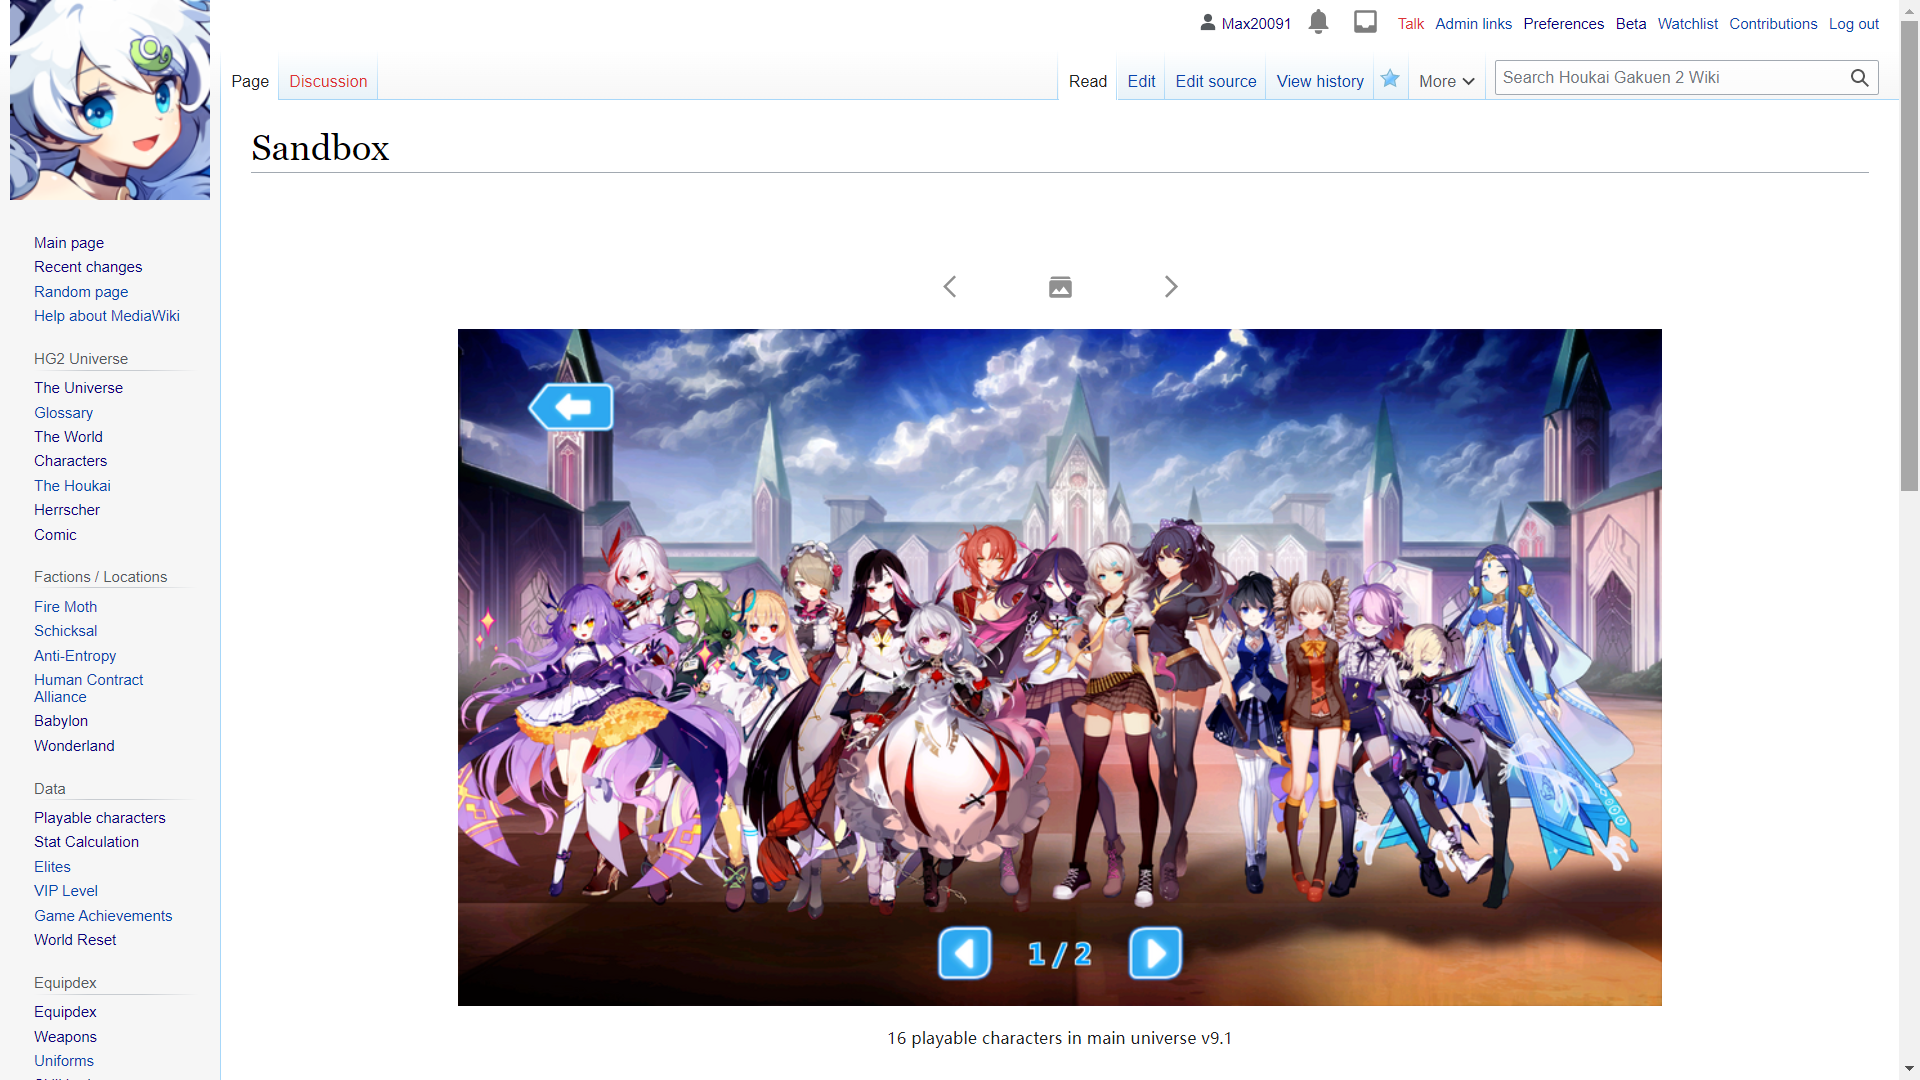Screen dimensions: 1920x1080
Task: Click the search magnifier icon
Action: pyautogui.click(x=1859, y=78)
